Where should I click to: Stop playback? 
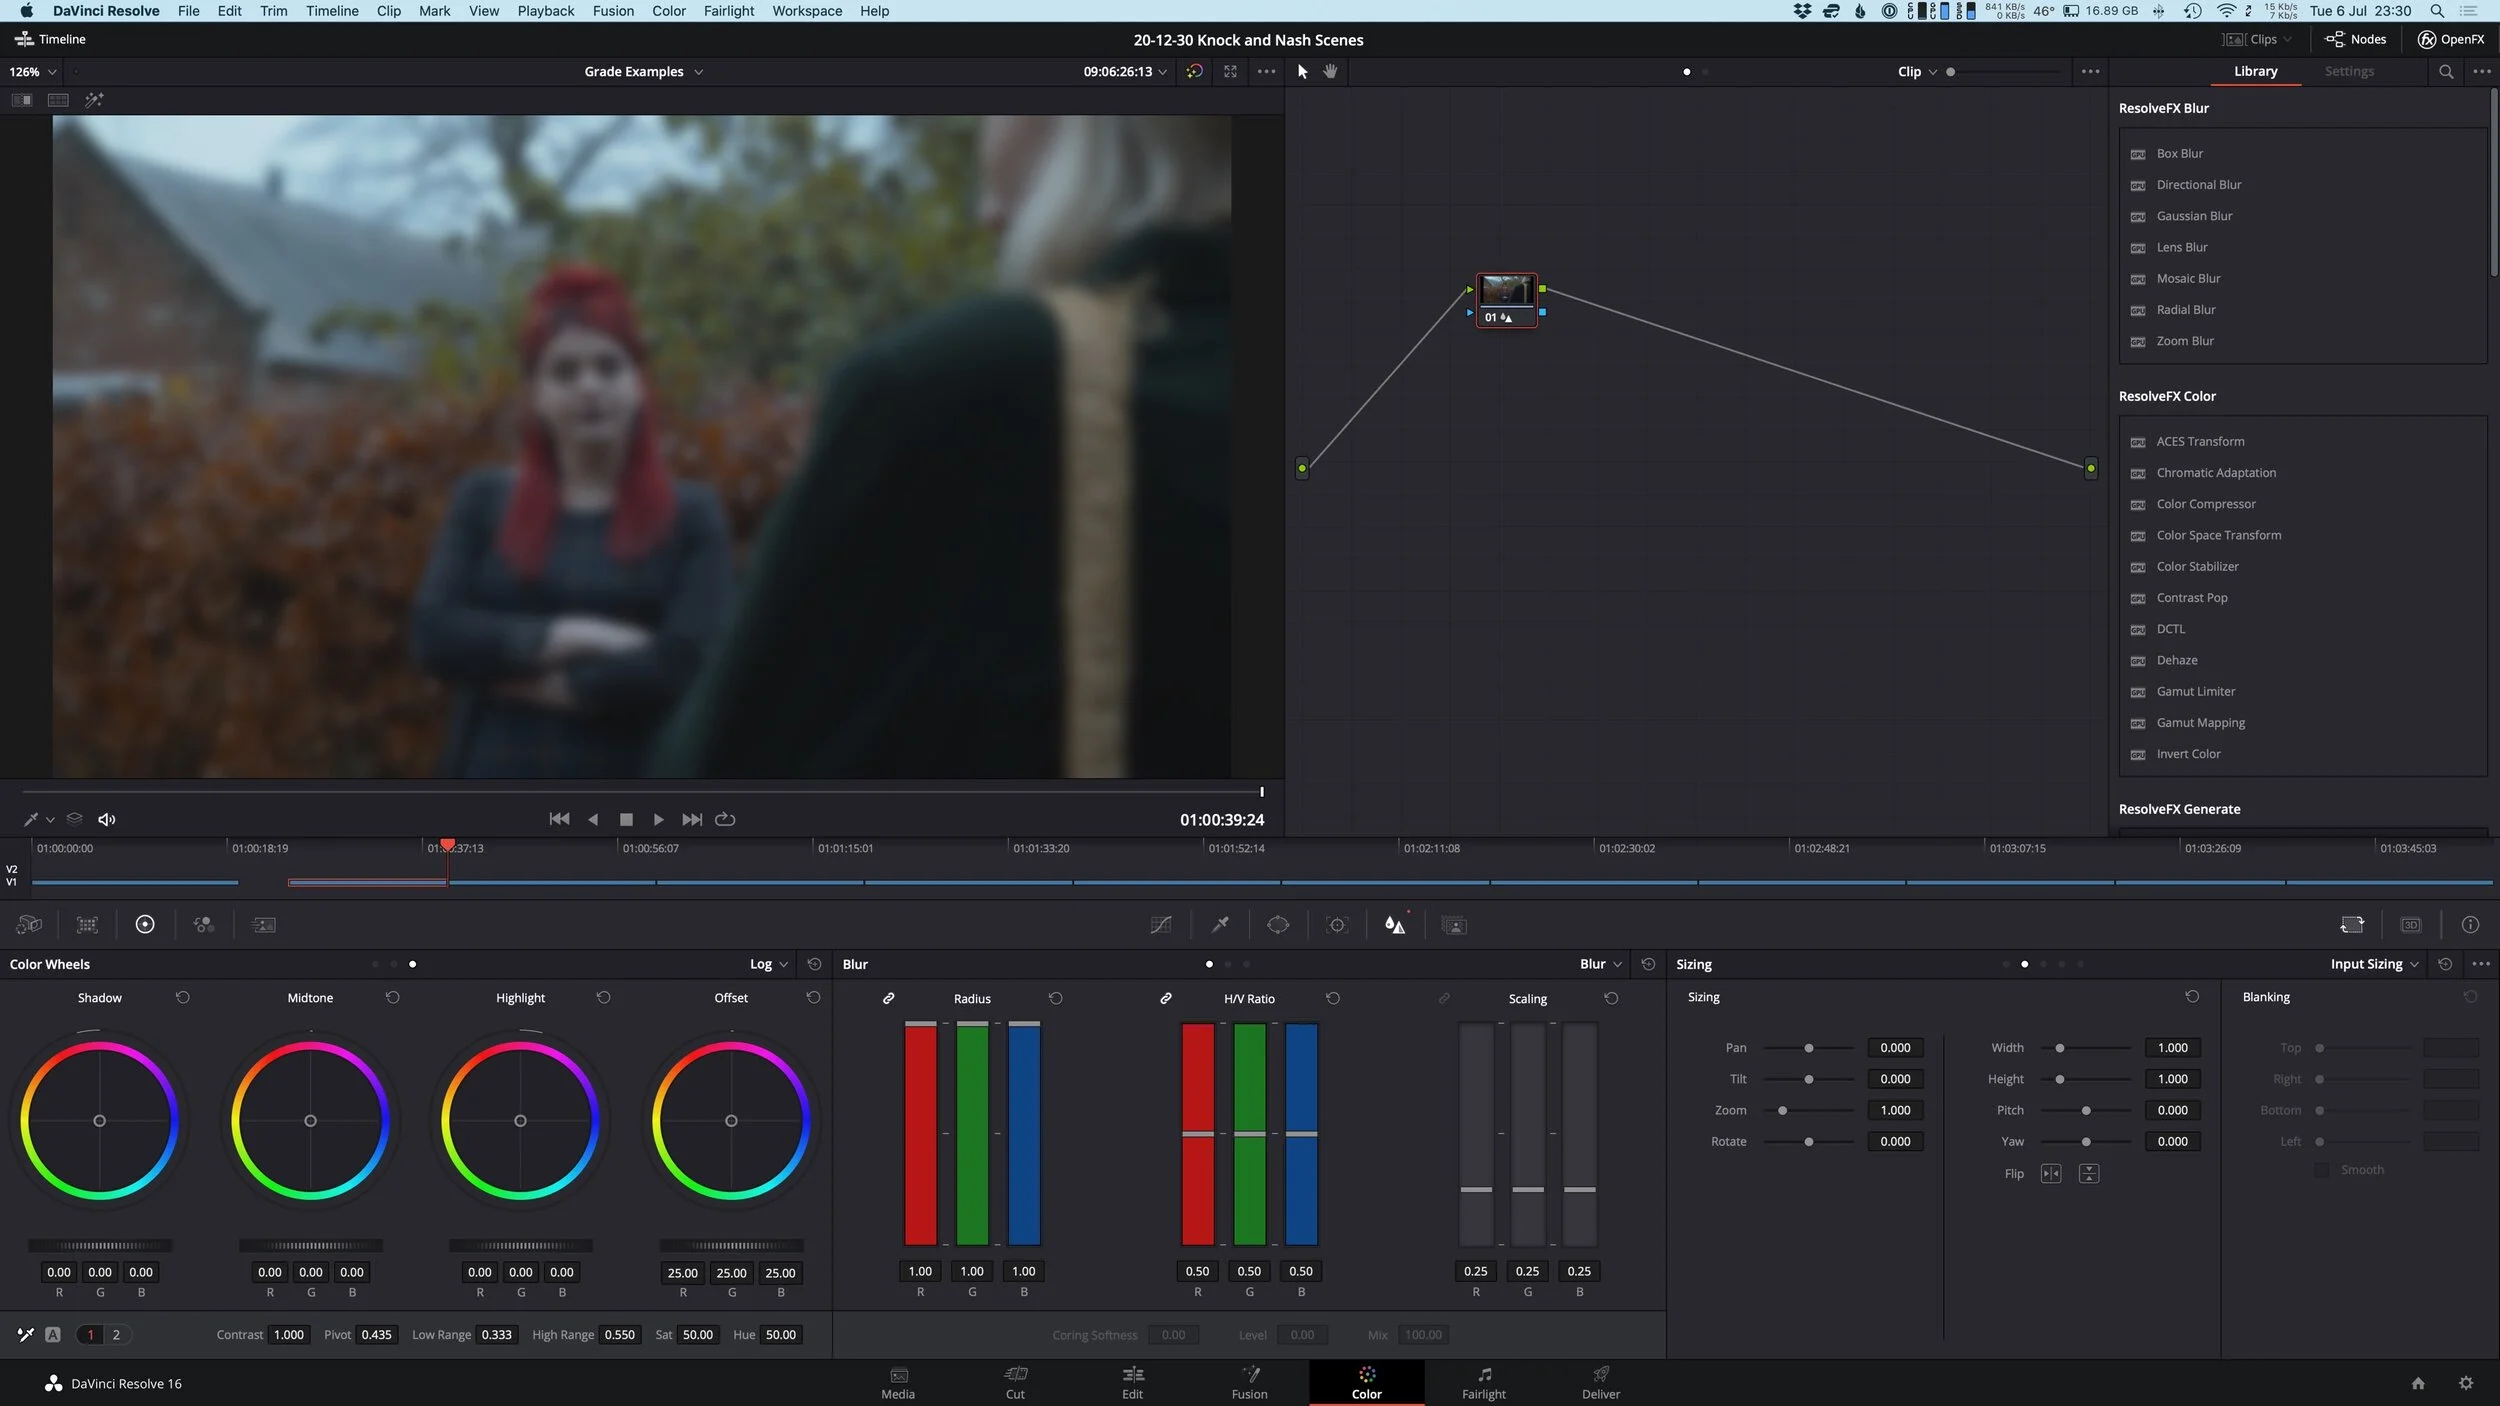point(626,819)
